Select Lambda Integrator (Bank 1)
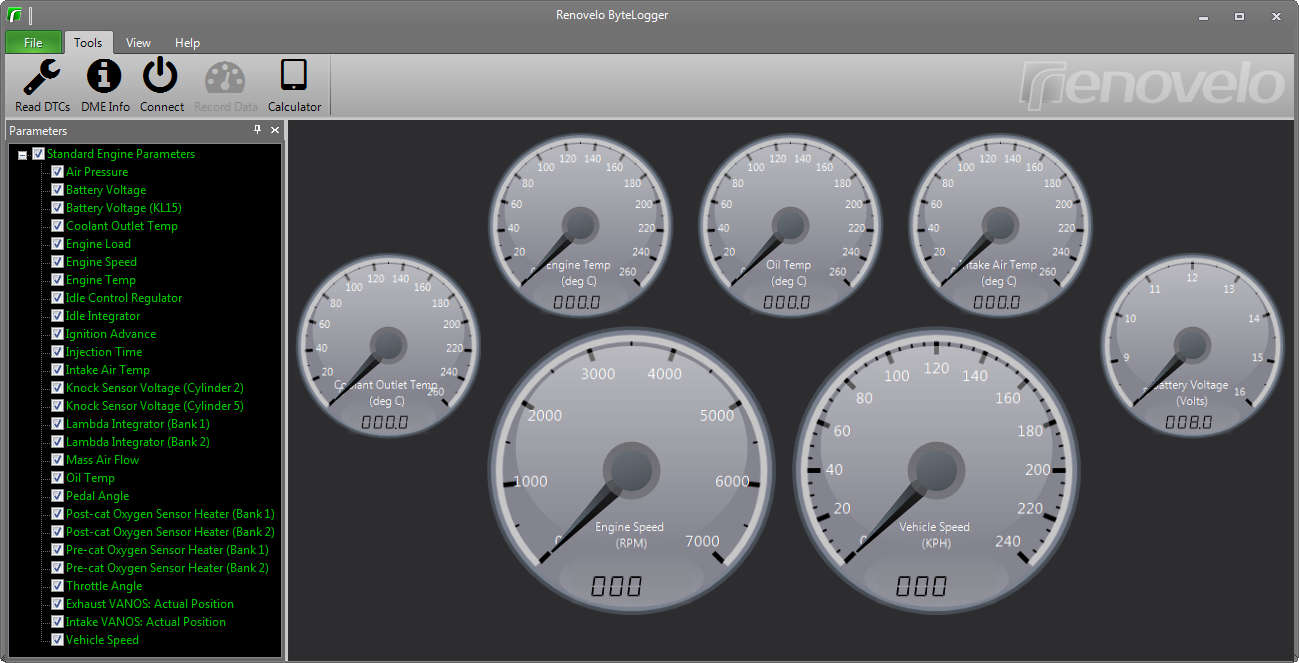Viewport: 1299px width, 663px height. click(138, 424)
